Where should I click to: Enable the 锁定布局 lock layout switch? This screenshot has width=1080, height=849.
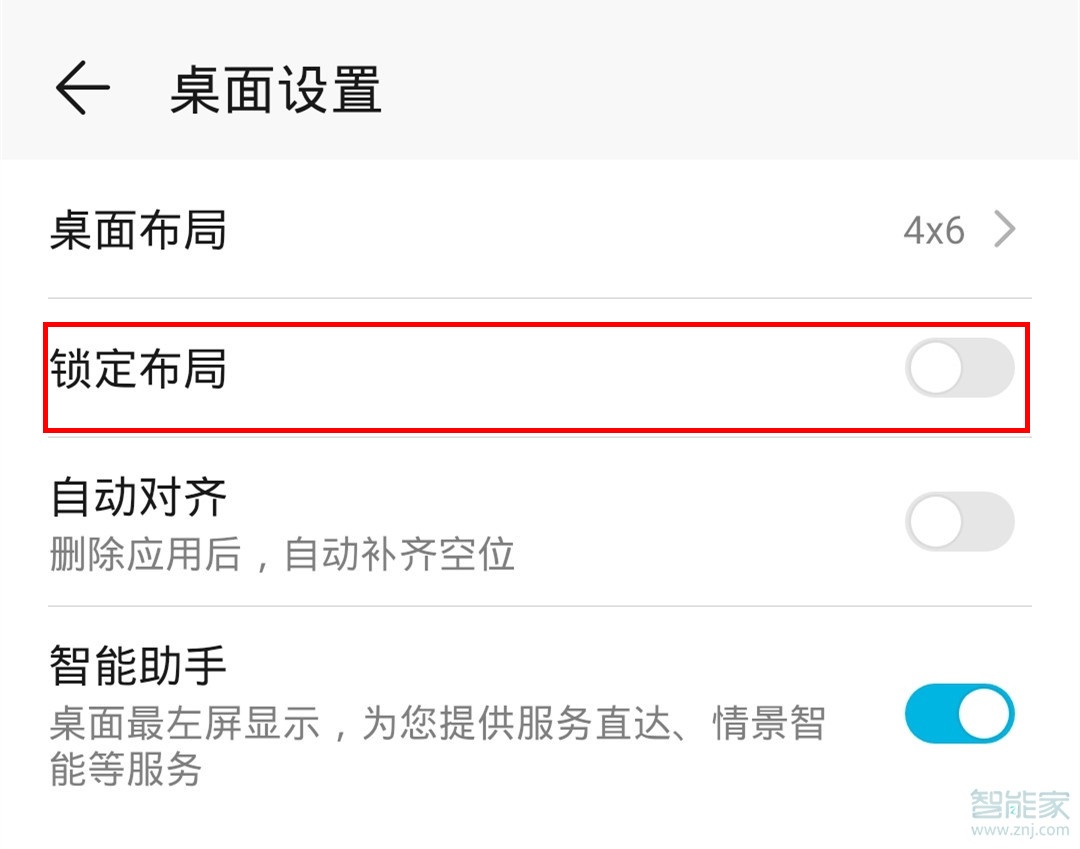point(960,369)
